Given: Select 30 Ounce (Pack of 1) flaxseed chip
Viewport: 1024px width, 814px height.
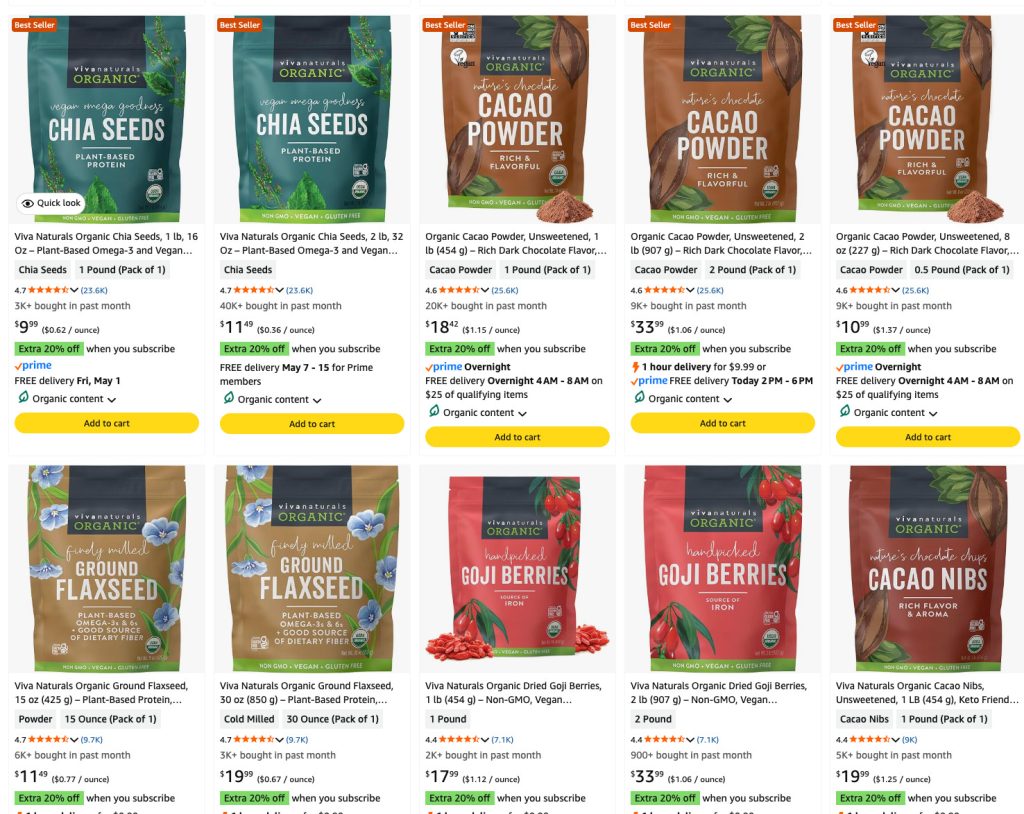Looking at the screenshot, I should pyautogui.click(x=332, y=719).
